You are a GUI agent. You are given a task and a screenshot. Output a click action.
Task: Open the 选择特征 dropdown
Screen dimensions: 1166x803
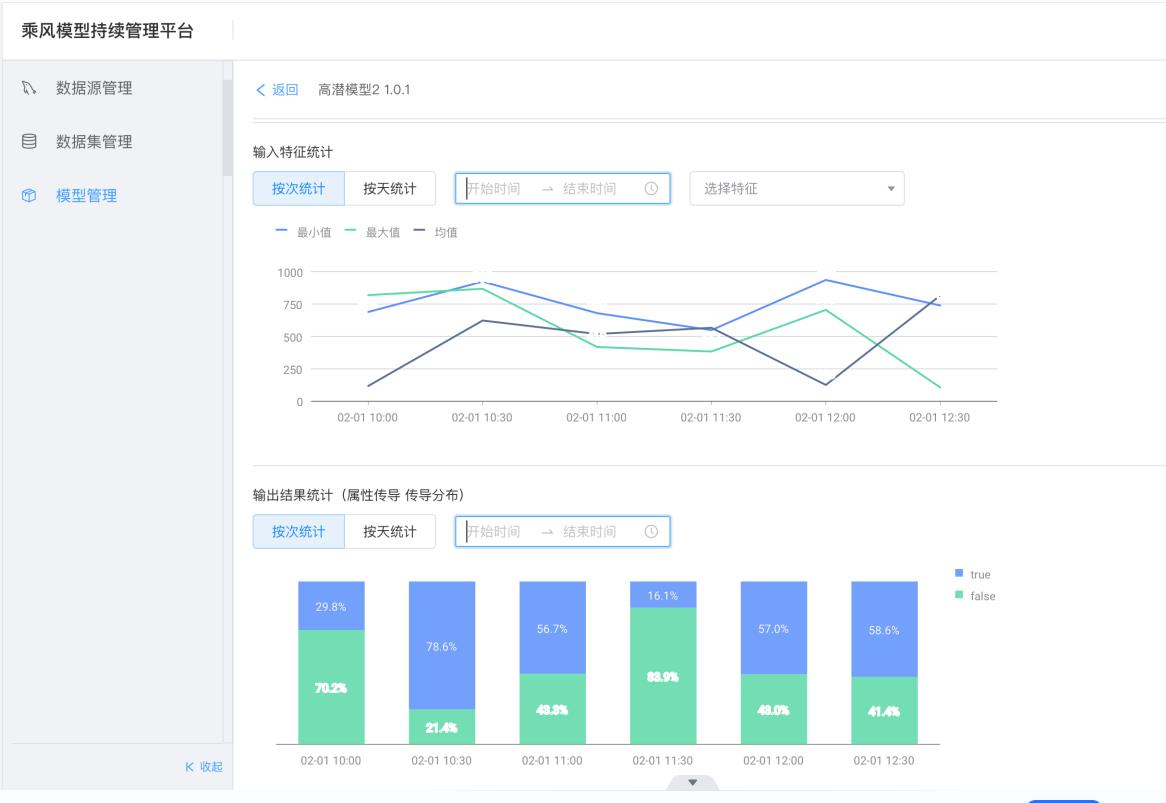pyautogui.click(x=796, y=188)
